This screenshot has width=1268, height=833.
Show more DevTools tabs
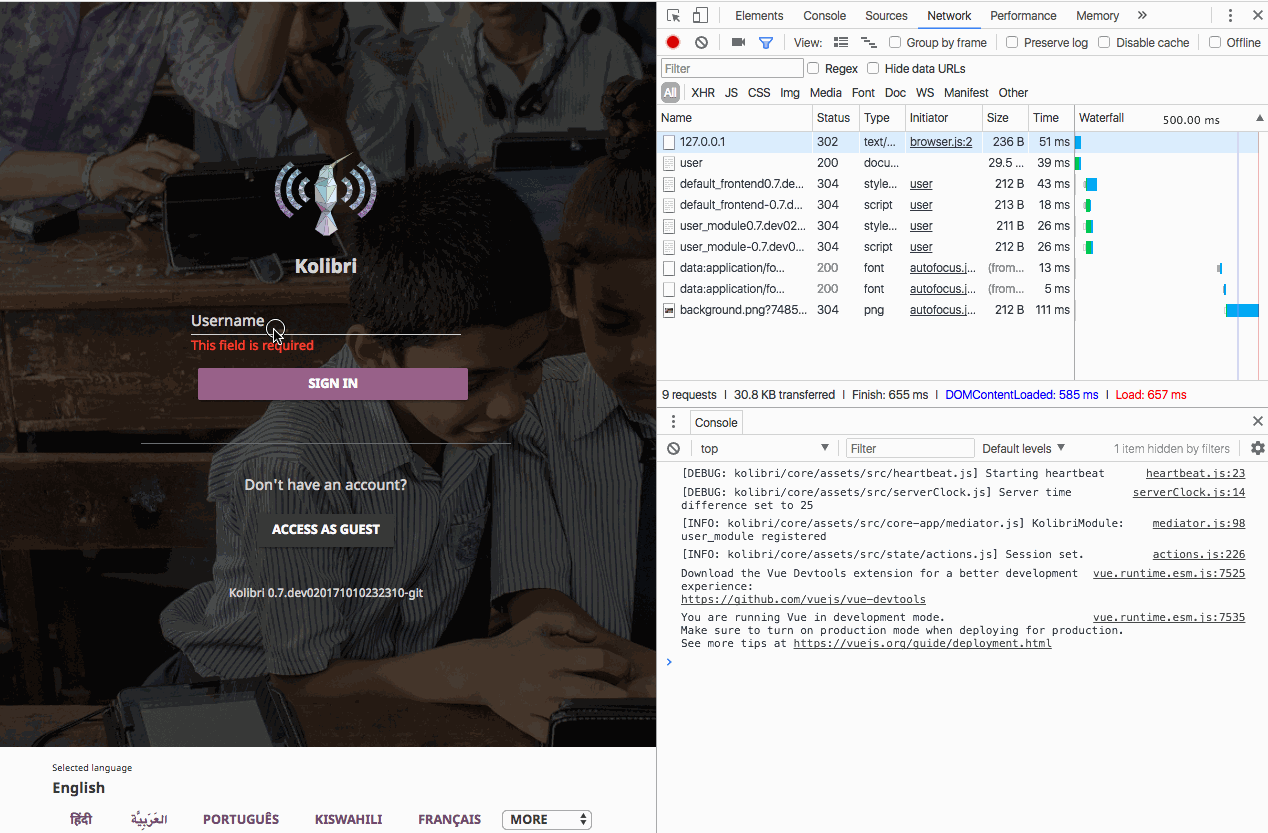pos(1142,15)
